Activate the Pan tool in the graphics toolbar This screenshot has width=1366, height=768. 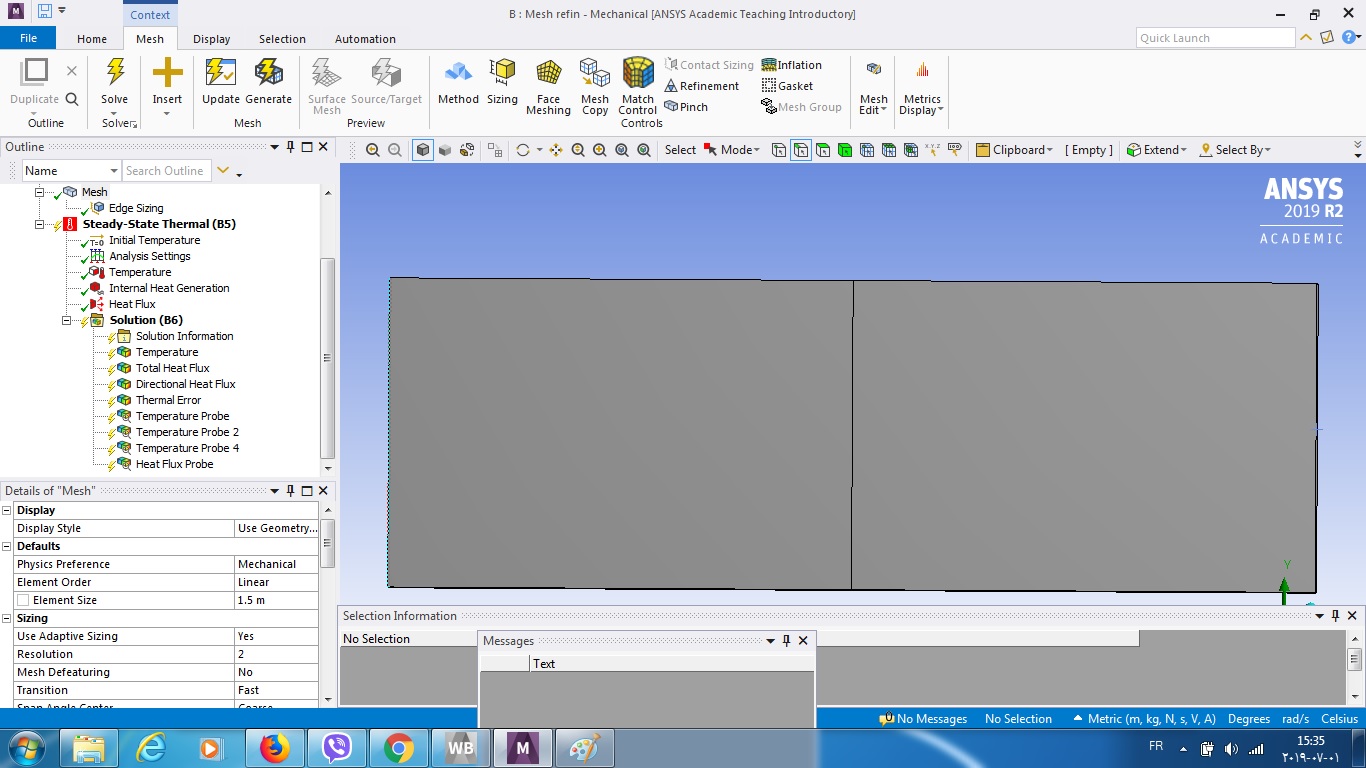pyautogui.click(x=556, y=150)
